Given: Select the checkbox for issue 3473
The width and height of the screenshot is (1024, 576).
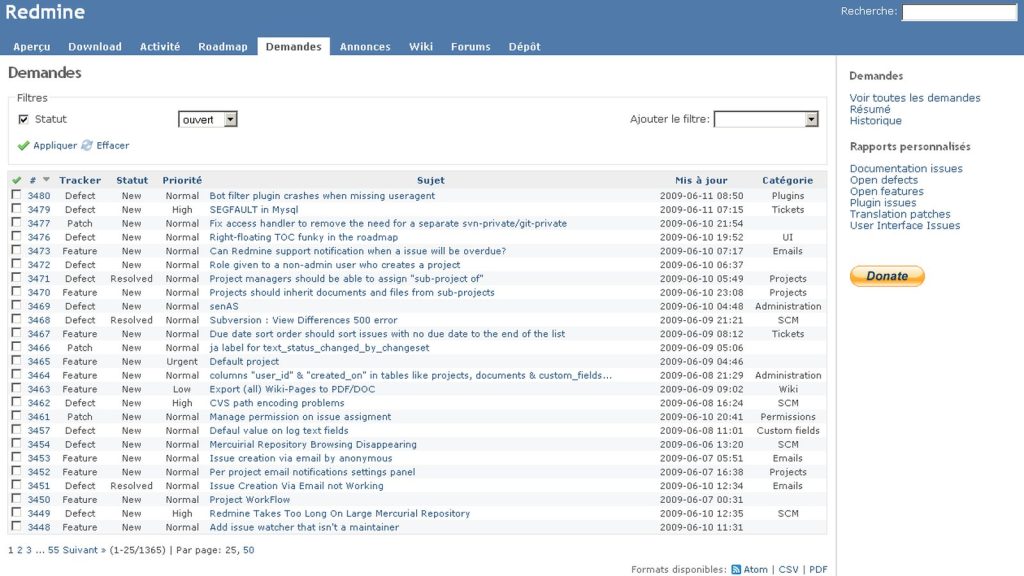Looking at the screenshot, I should click(16, 250).
